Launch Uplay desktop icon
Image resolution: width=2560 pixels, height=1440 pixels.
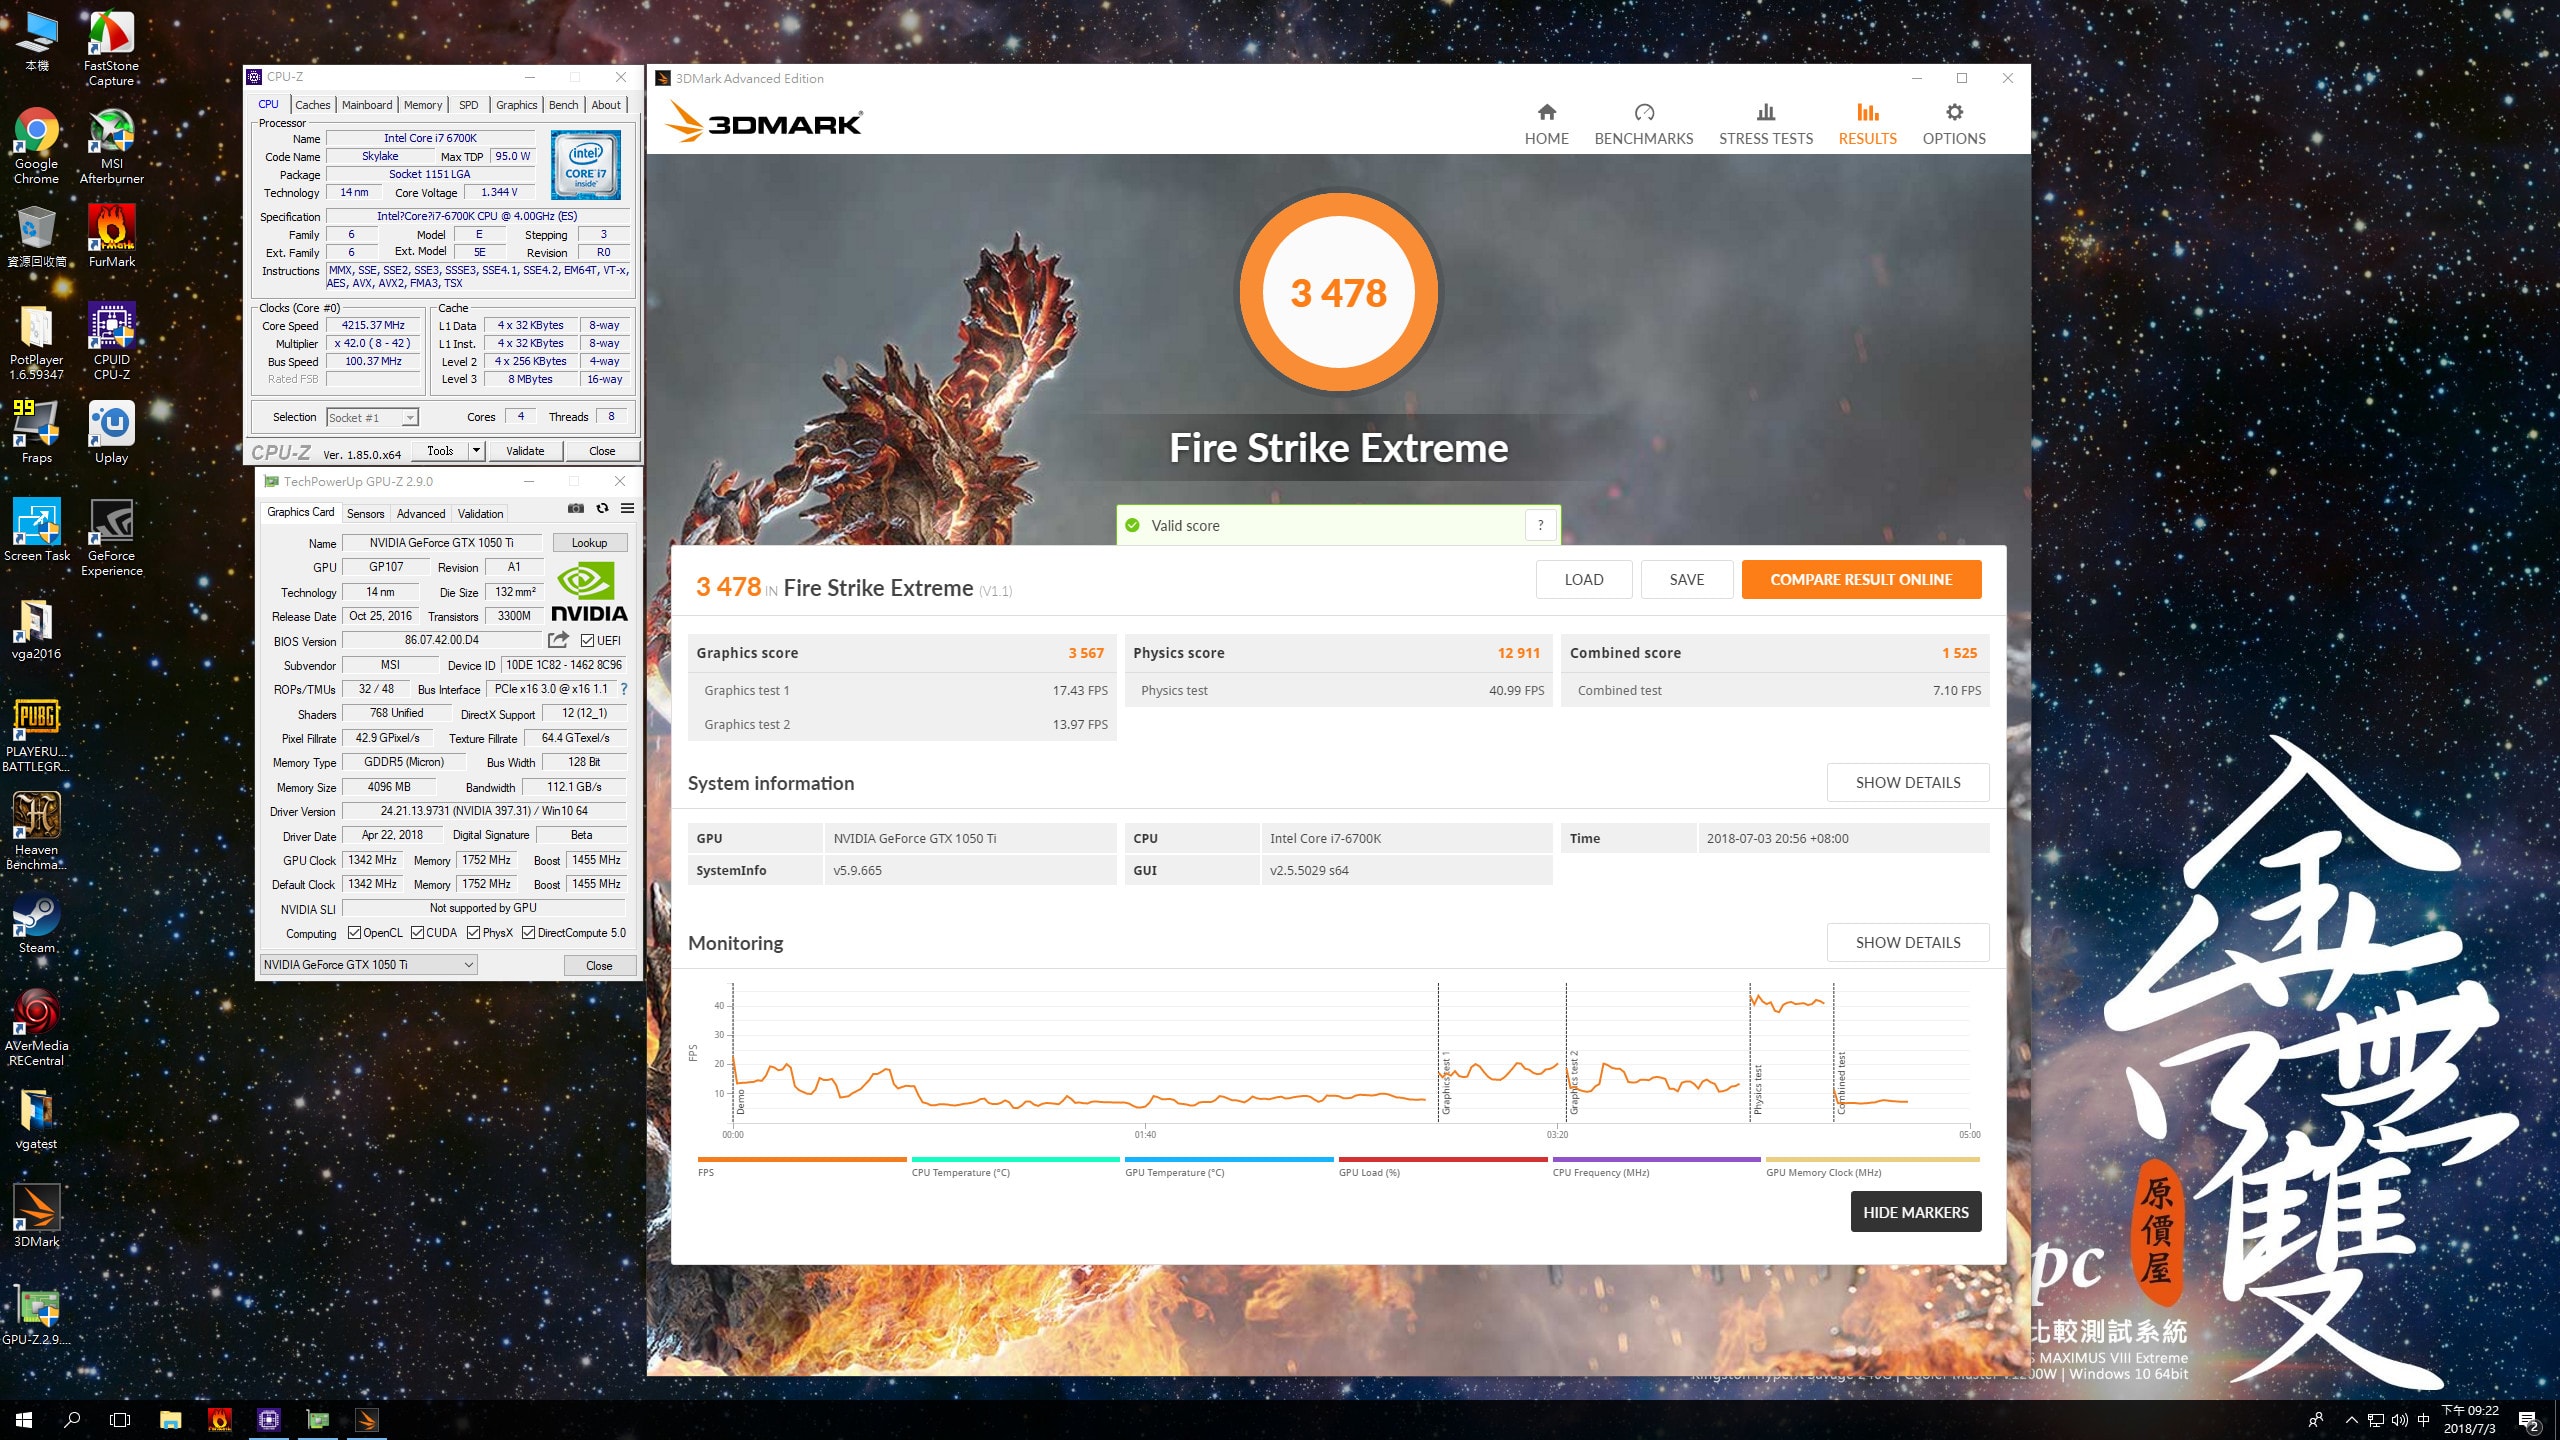111,432
